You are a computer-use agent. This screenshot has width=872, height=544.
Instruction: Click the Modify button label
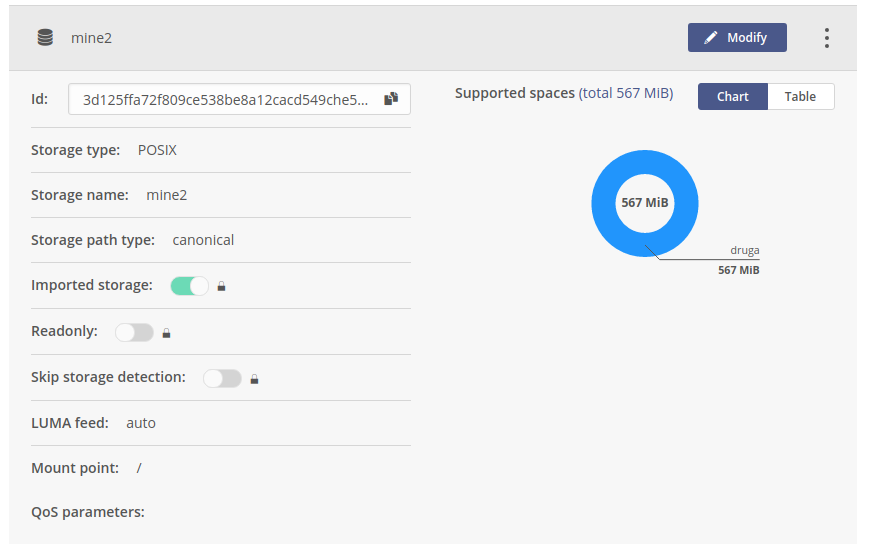tap(747, 38)
